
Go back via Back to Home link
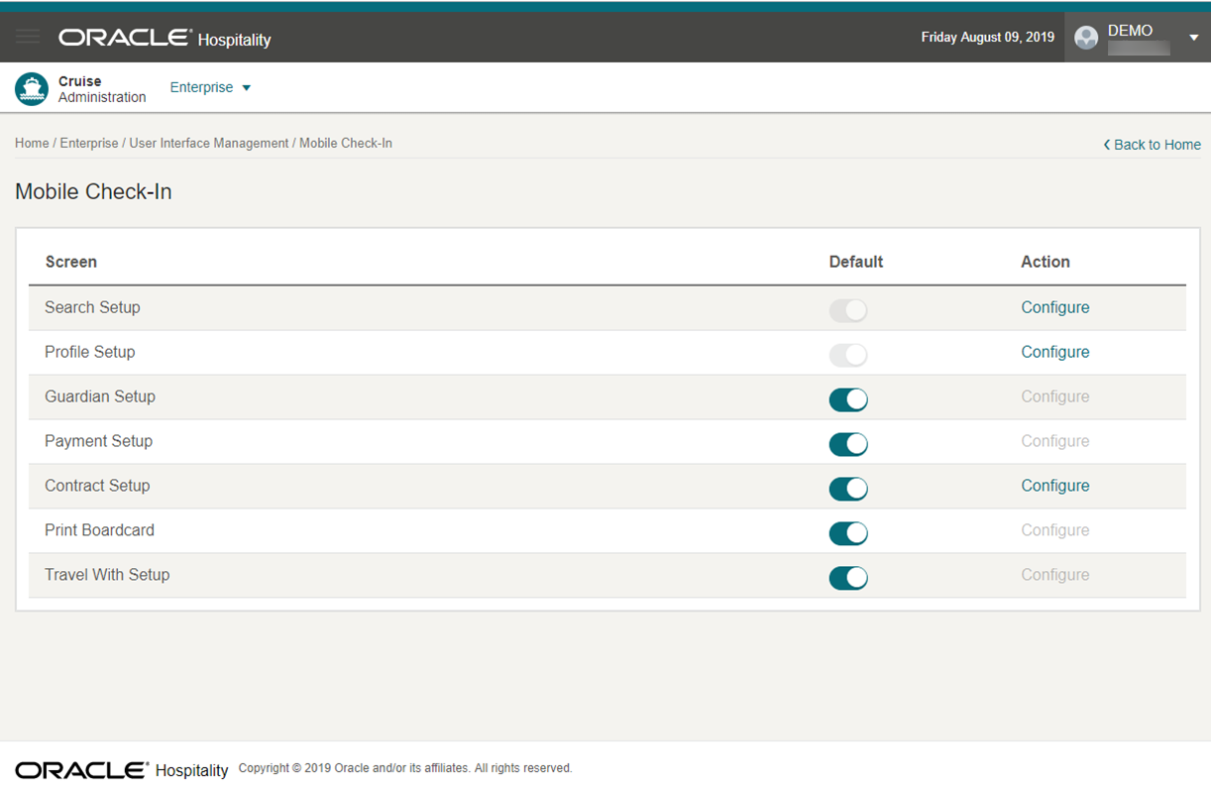(x=1152, y=145)
